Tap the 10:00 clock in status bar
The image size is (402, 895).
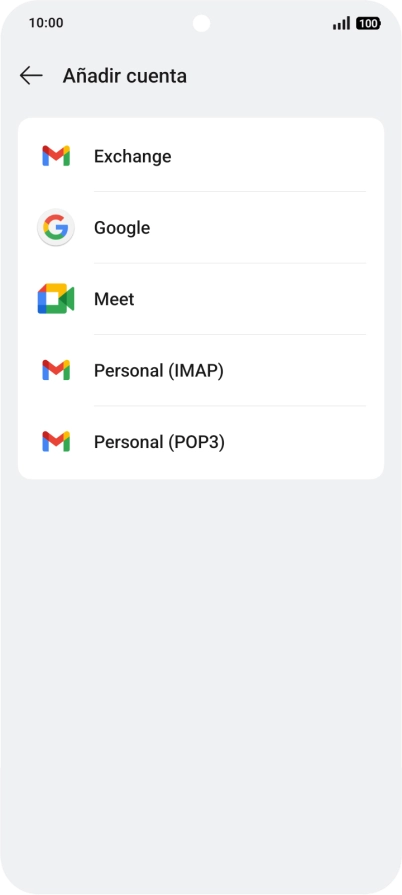pos(46,23)
